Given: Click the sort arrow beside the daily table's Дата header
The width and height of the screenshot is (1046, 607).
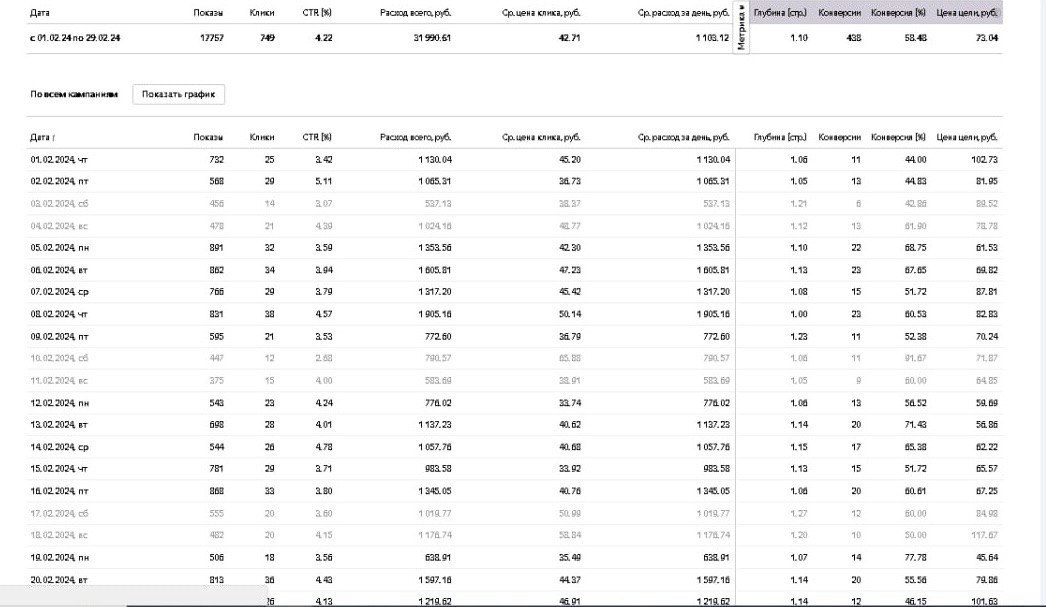Looking at the screenshot, I should [x=53, y=137].
